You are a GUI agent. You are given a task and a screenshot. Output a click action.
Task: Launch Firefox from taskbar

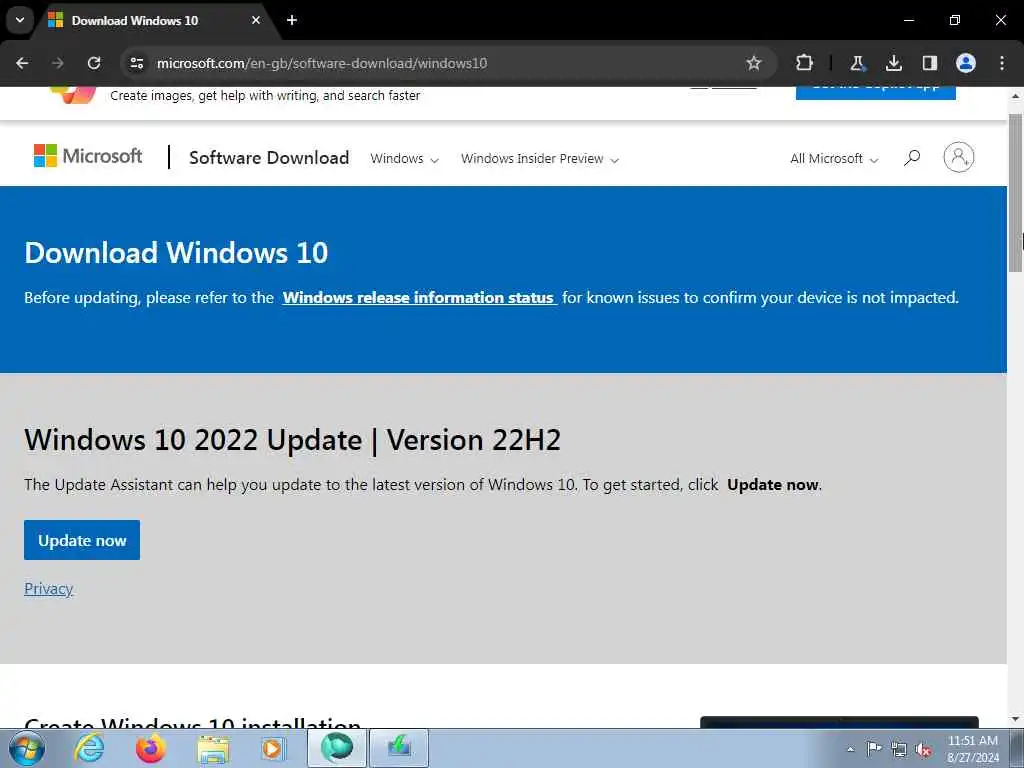(x=151, y=748)
